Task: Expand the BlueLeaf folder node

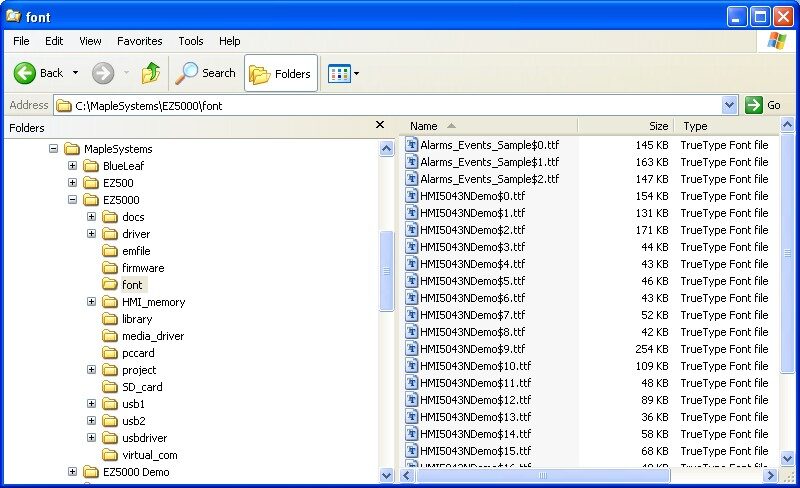Action: coord(72,165)
